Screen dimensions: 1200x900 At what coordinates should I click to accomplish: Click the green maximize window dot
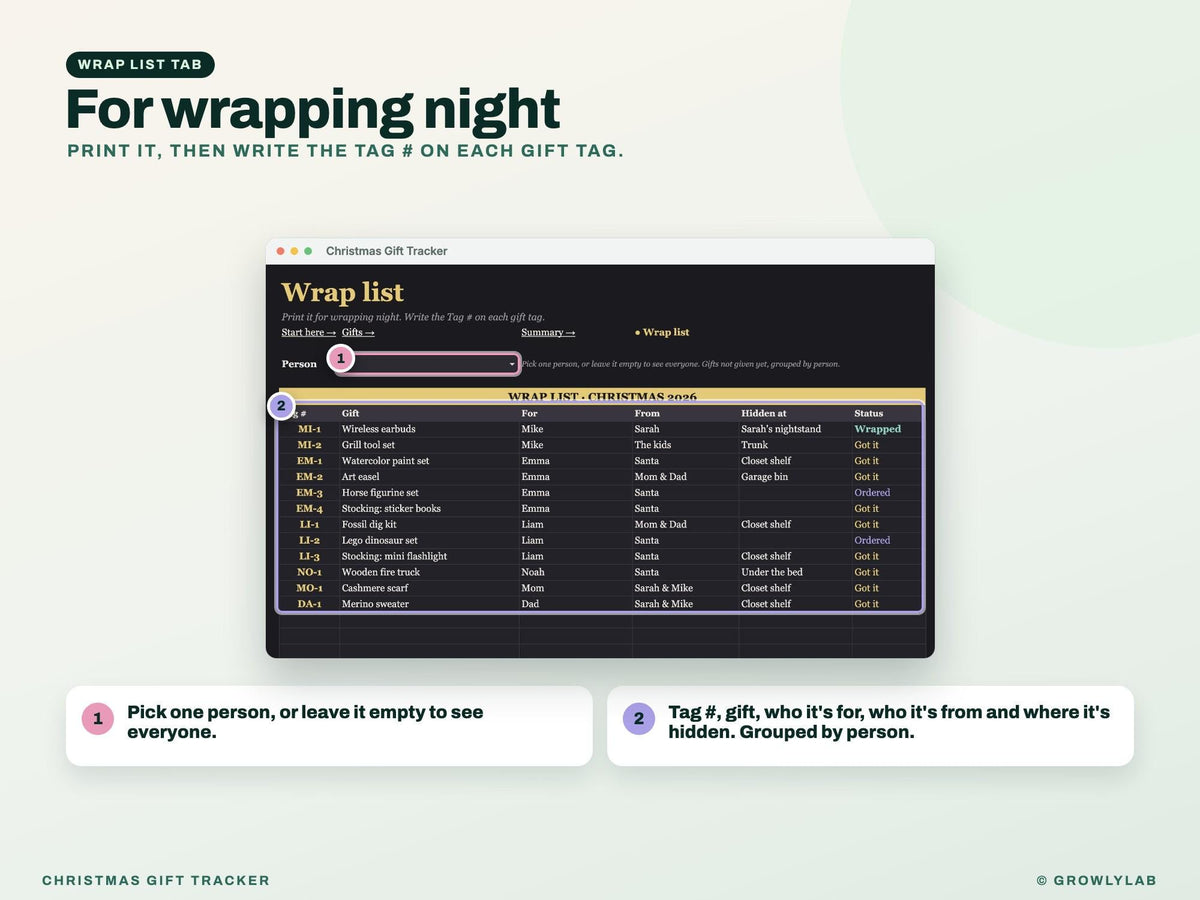(x=308, y=251)
